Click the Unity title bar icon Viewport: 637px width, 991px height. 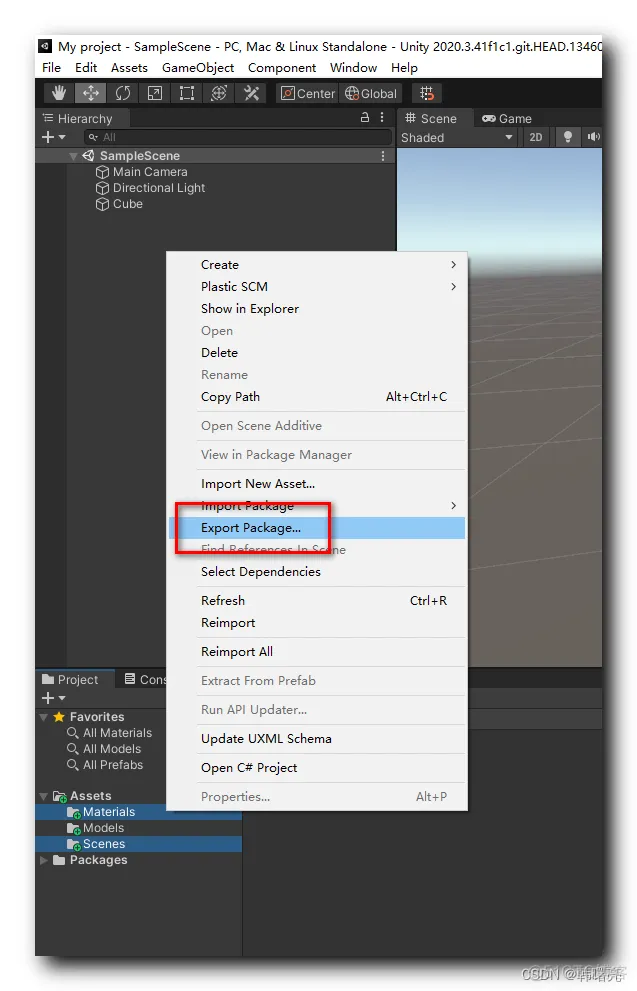pos(45,46)
